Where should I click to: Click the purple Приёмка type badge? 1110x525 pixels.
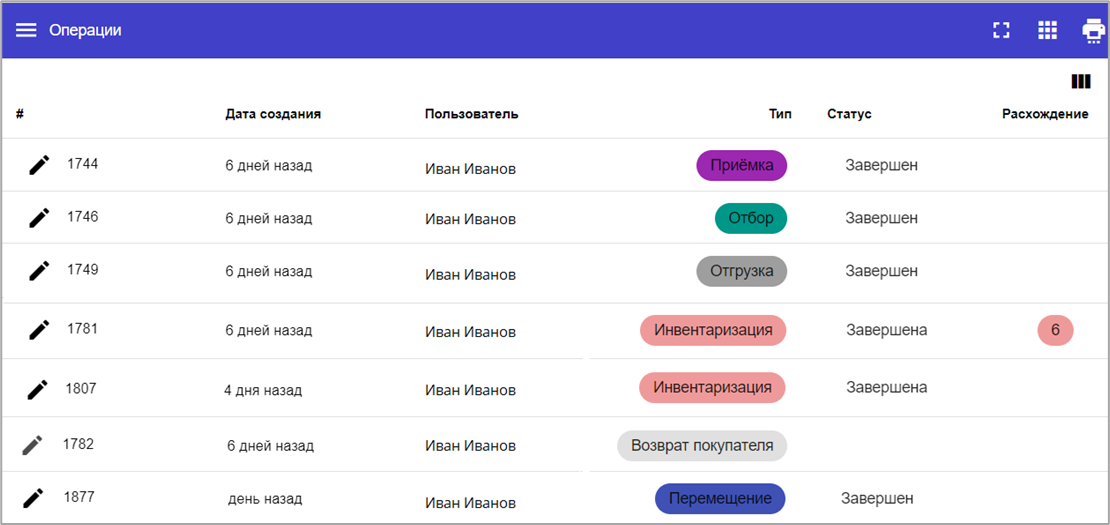tap(741, 165)
